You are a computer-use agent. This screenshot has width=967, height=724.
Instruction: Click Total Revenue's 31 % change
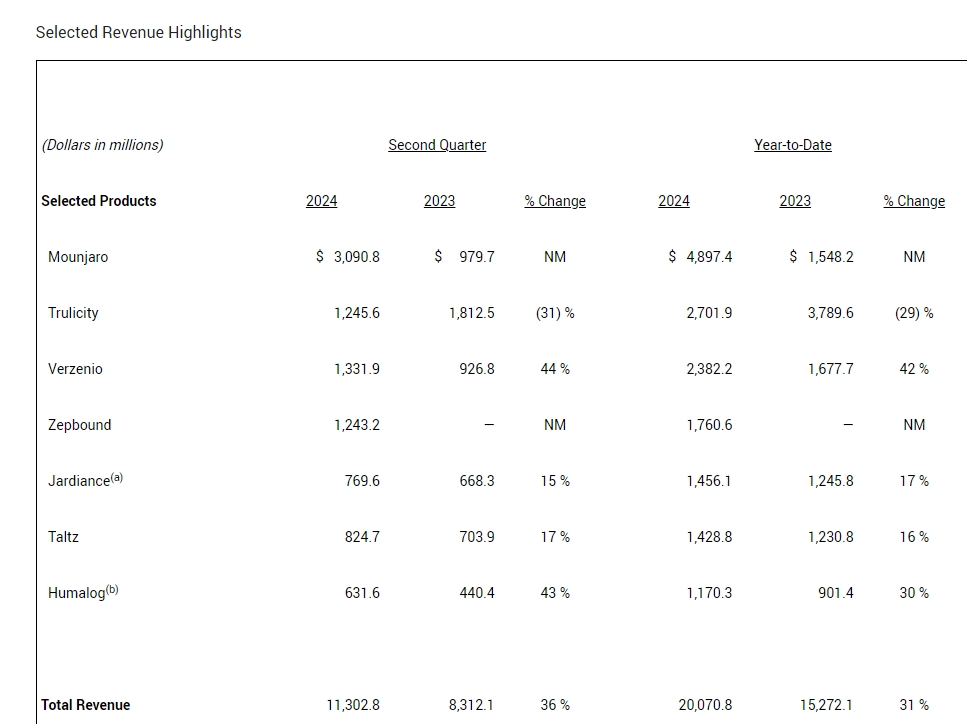coord(914,705)
